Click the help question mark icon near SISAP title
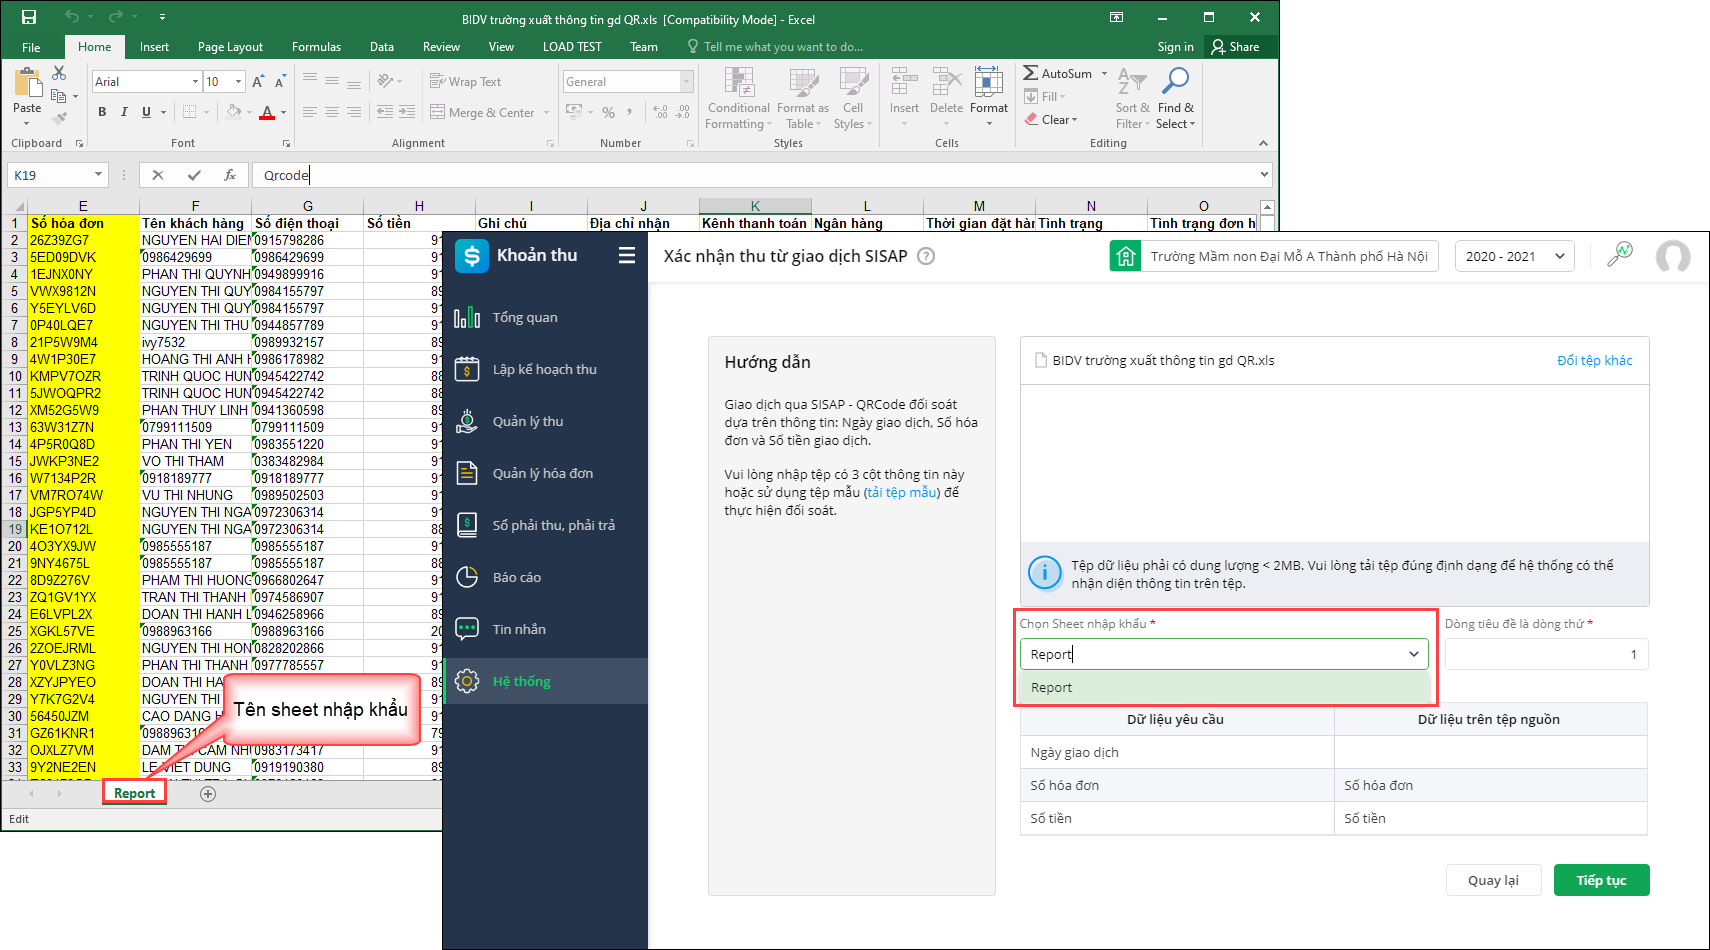This screenshot has width=1710, height=950. [x=926, y=256]
